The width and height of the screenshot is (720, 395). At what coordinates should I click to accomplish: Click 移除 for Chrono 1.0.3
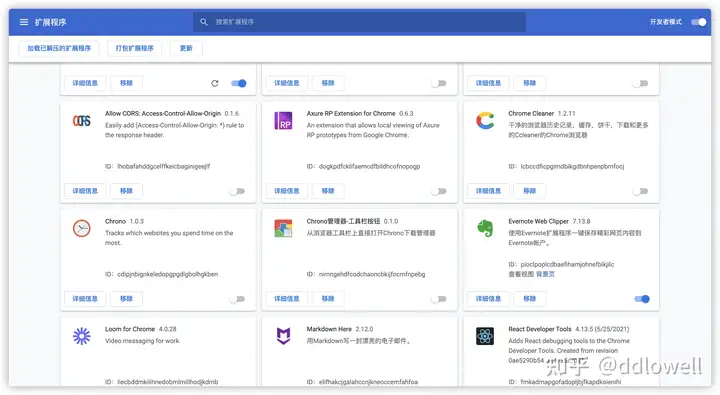tap(126, 299)
